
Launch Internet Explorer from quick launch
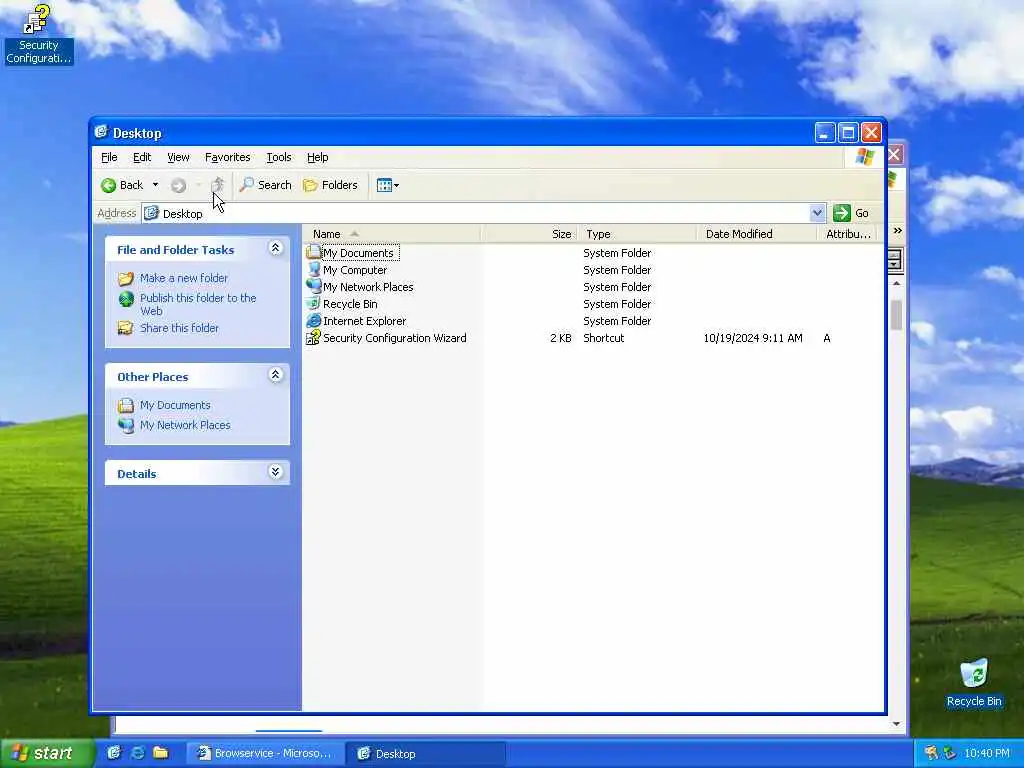click(x=137, y=753)
